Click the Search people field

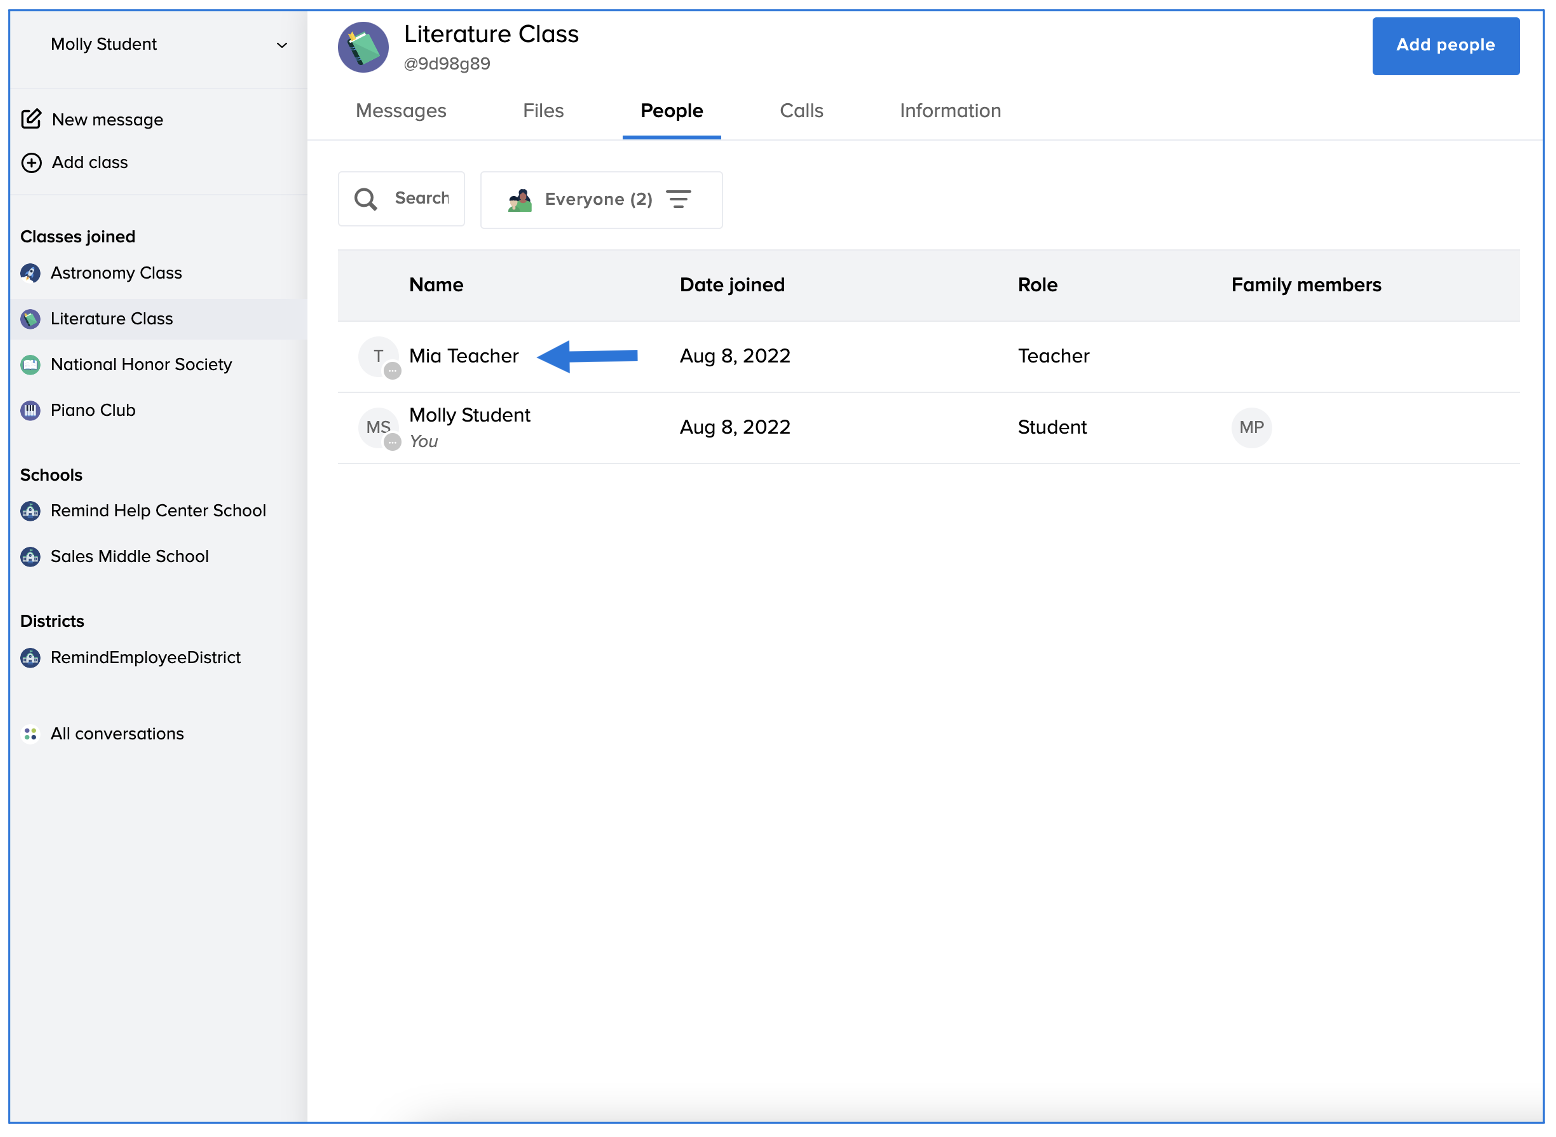click(402, 199)
